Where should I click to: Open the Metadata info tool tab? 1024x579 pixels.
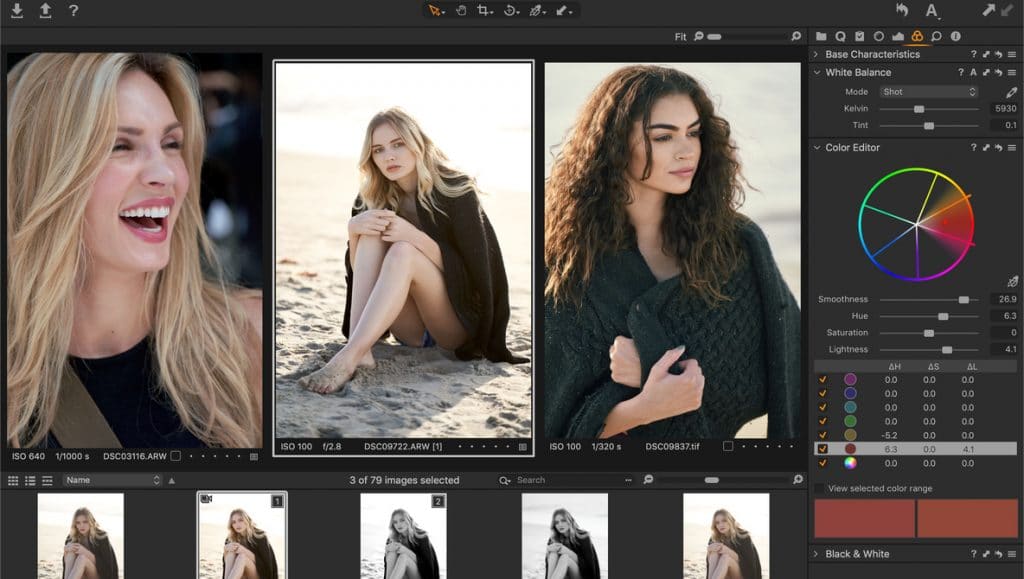(x=957, y=34)
